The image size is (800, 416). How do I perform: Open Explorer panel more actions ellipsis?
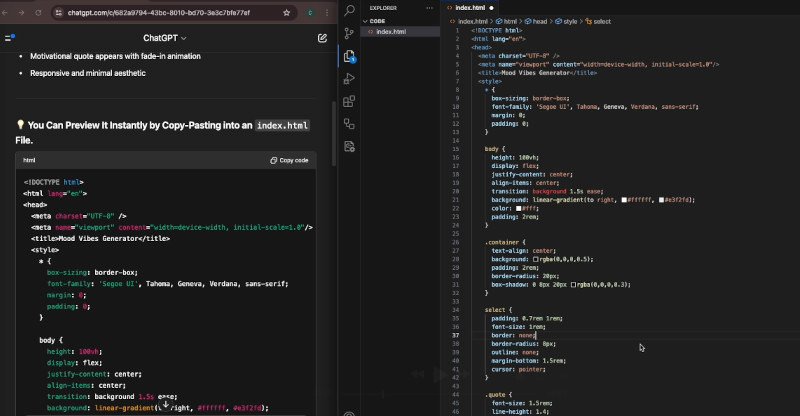pyautogui.click(x=430, y=8)
